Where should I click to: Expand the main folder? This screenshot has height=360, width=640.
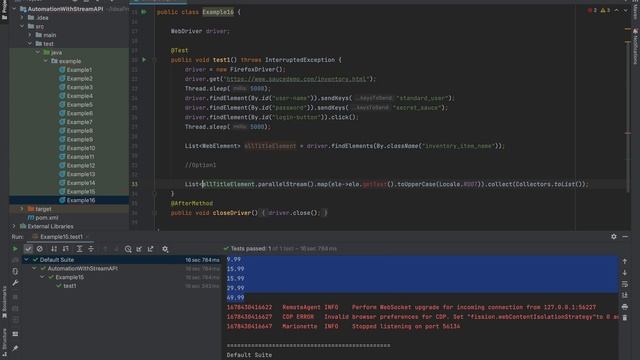tap(30, 35)
